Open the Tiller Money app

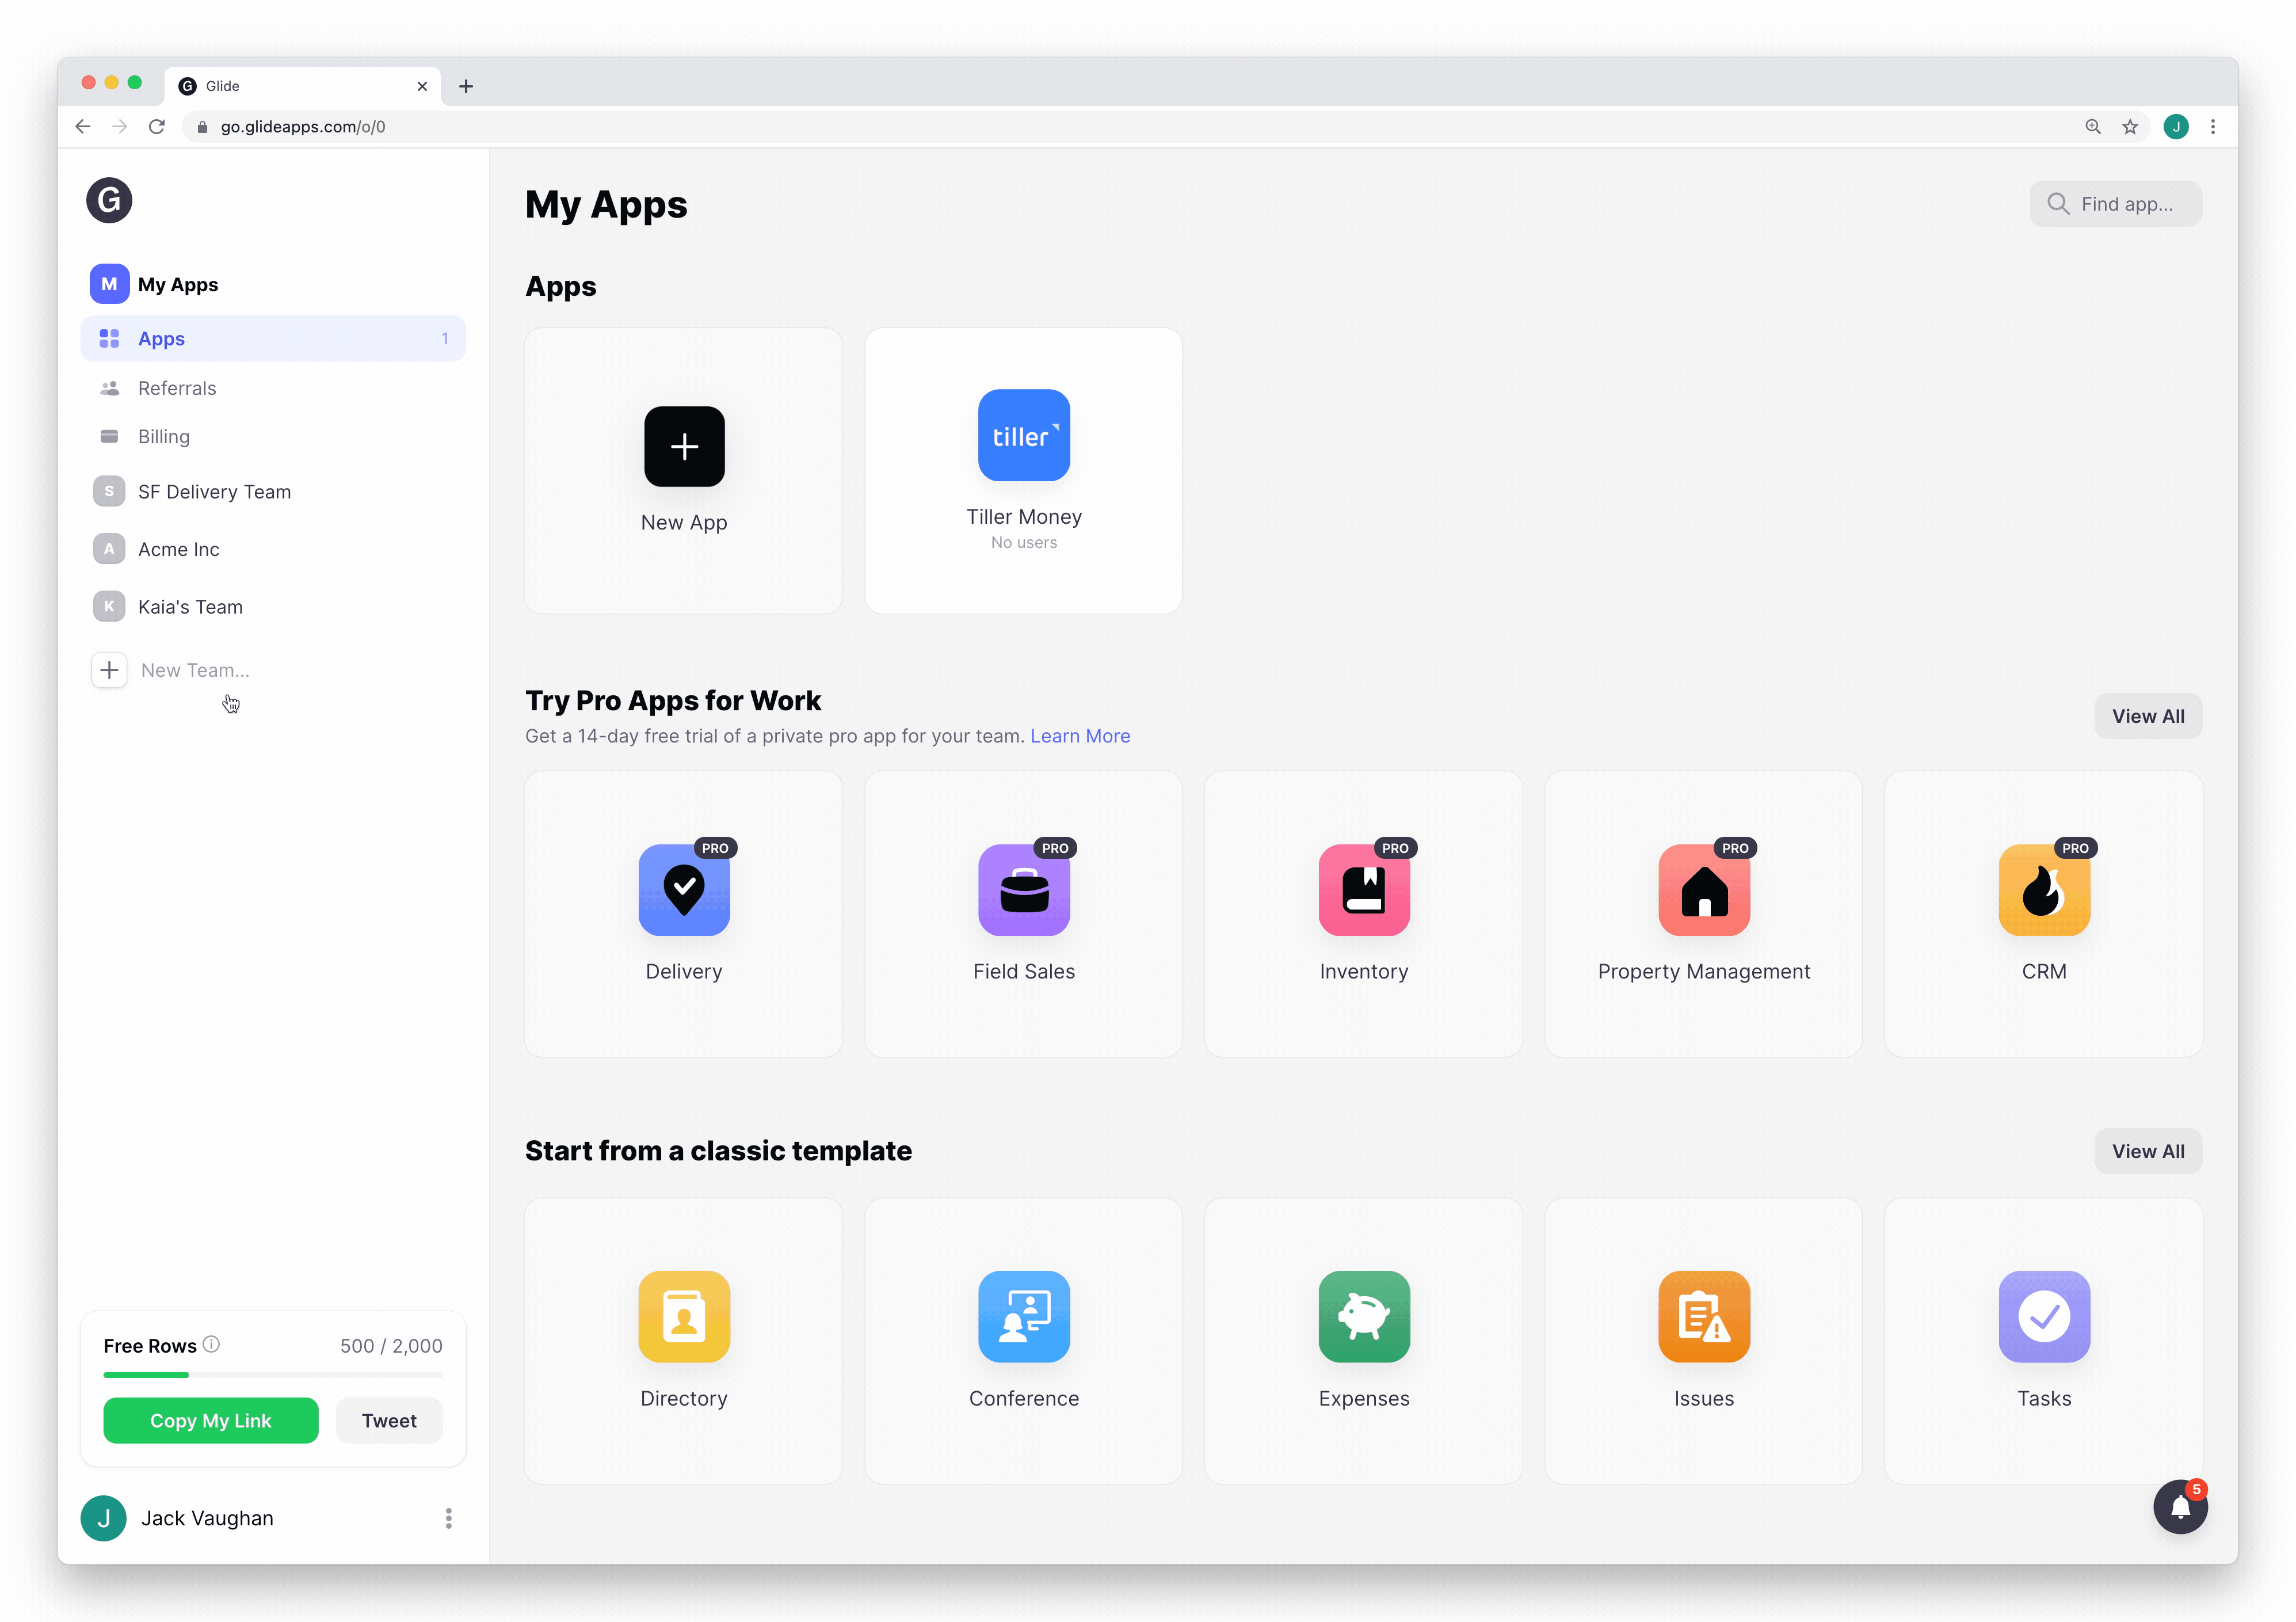click(x=1023, y=436)
